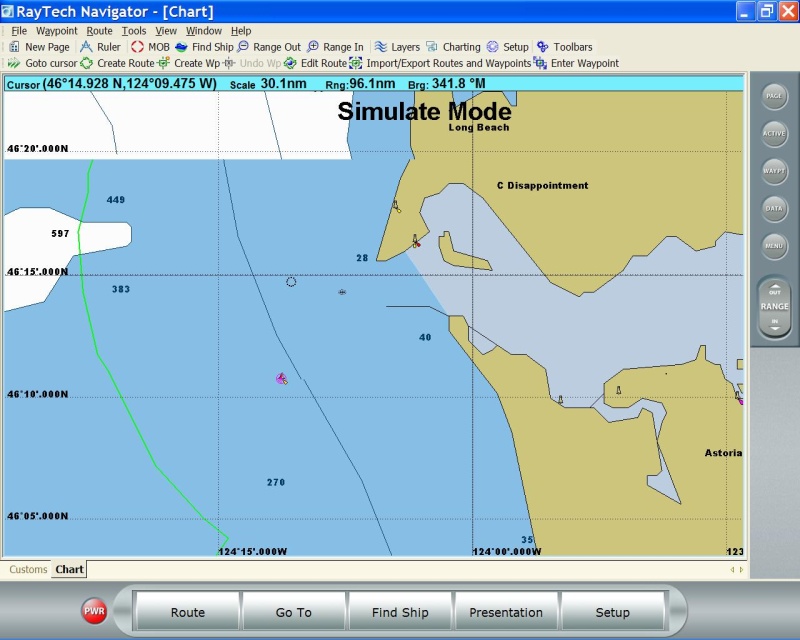Click the Presentation softkey button
Screen dimensions: 800x640
pyautogui.click(x=506, y=612)
